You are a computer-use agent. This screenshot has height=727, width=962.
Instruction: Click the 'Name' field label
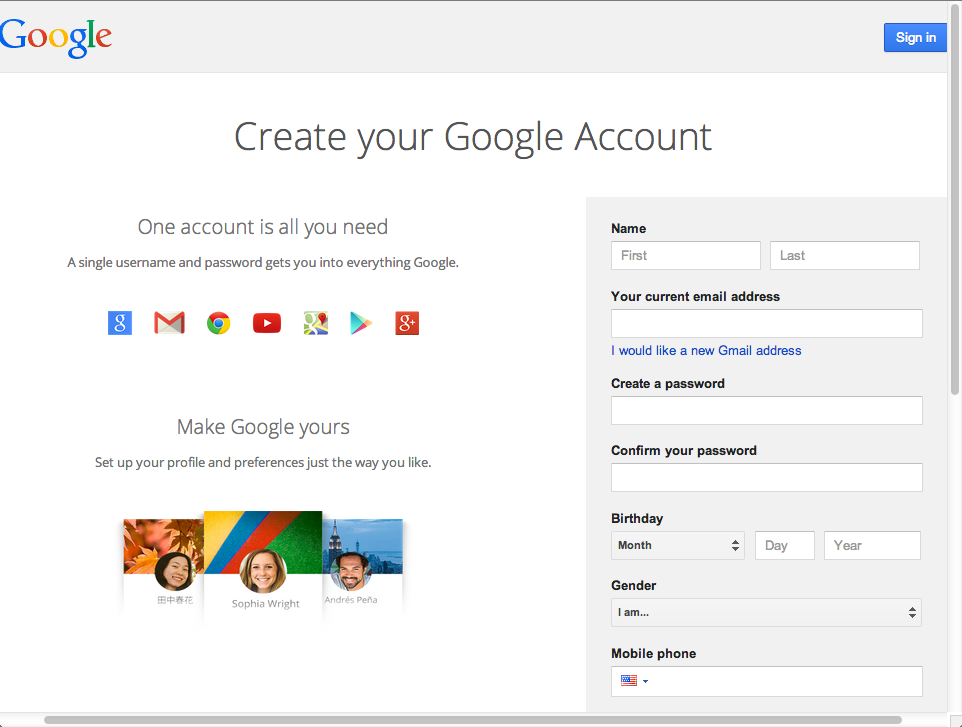click(x=628, y=228)
